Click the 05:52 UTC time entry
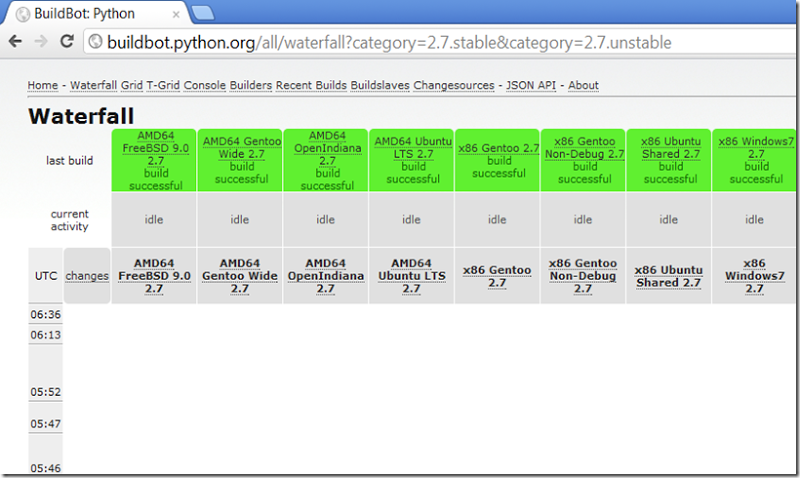This screenshot has height=478, width=800. tap(45, 392)
